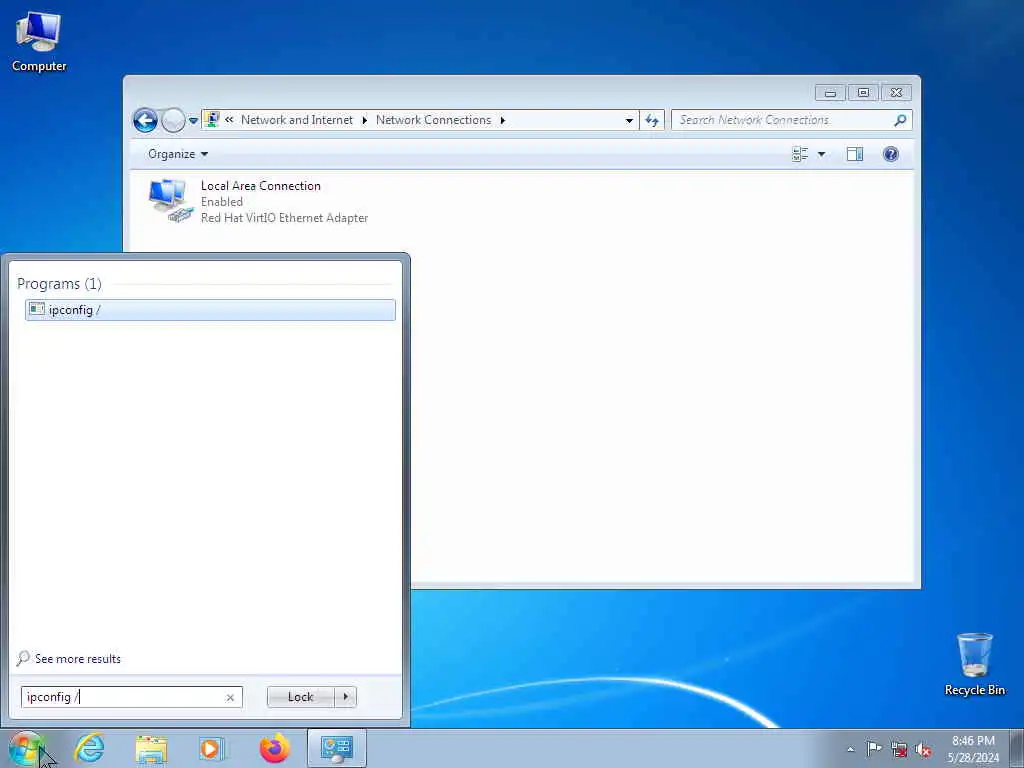The image size is (1024, 768).
Task: Click the search magnifier icon
Action: tap(900, 120)
